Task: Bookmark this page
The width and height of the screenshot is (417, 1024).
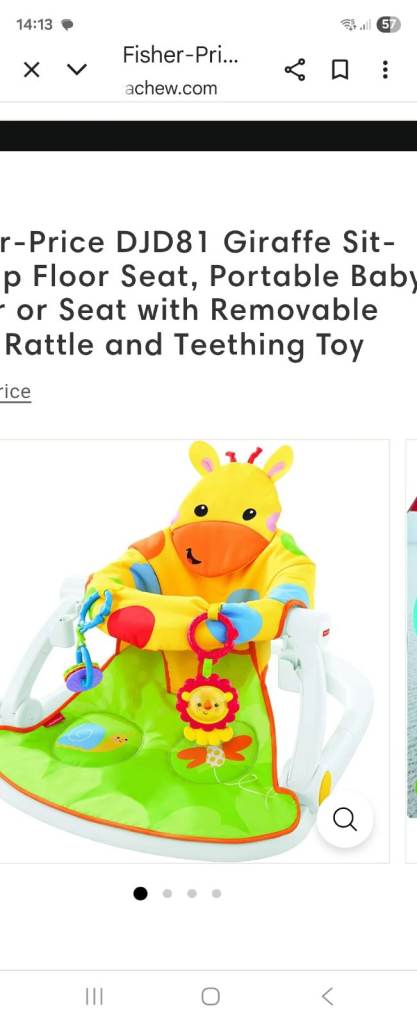Action: click(340, 70)
